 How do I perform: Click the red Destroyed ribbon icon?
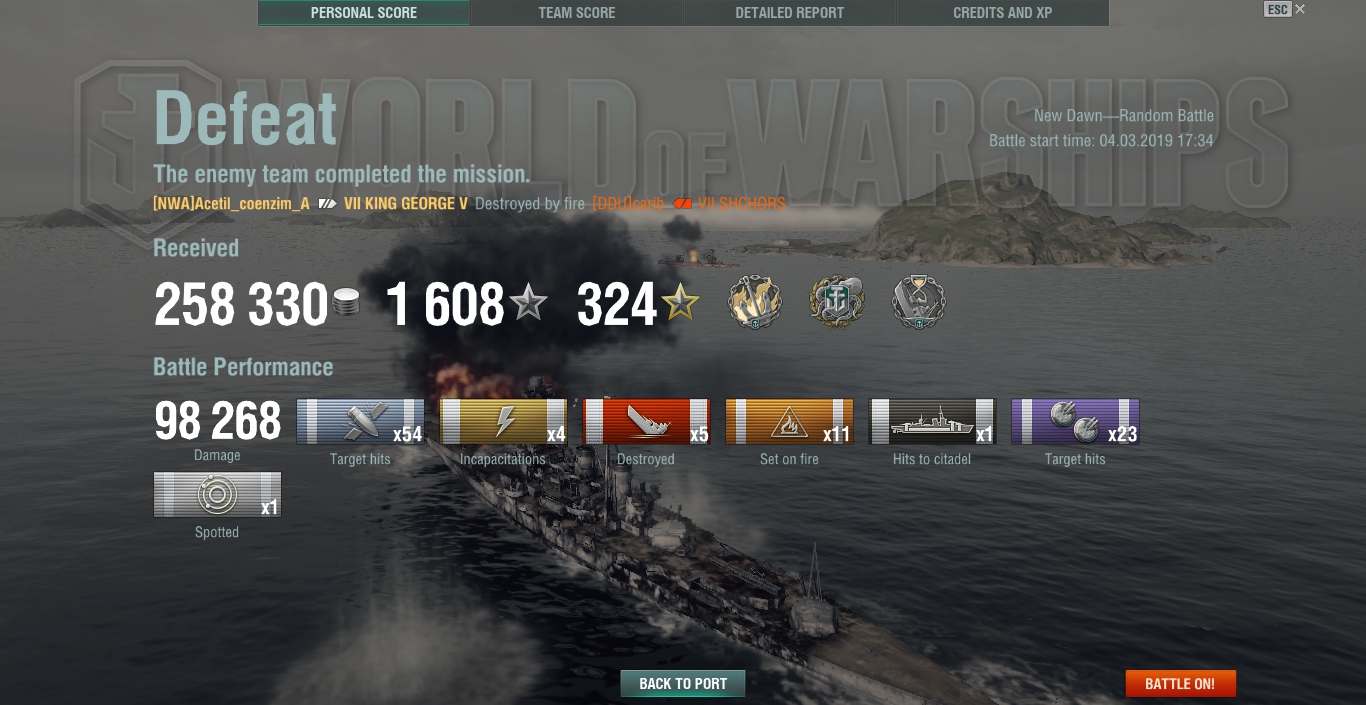pos(646,421)
